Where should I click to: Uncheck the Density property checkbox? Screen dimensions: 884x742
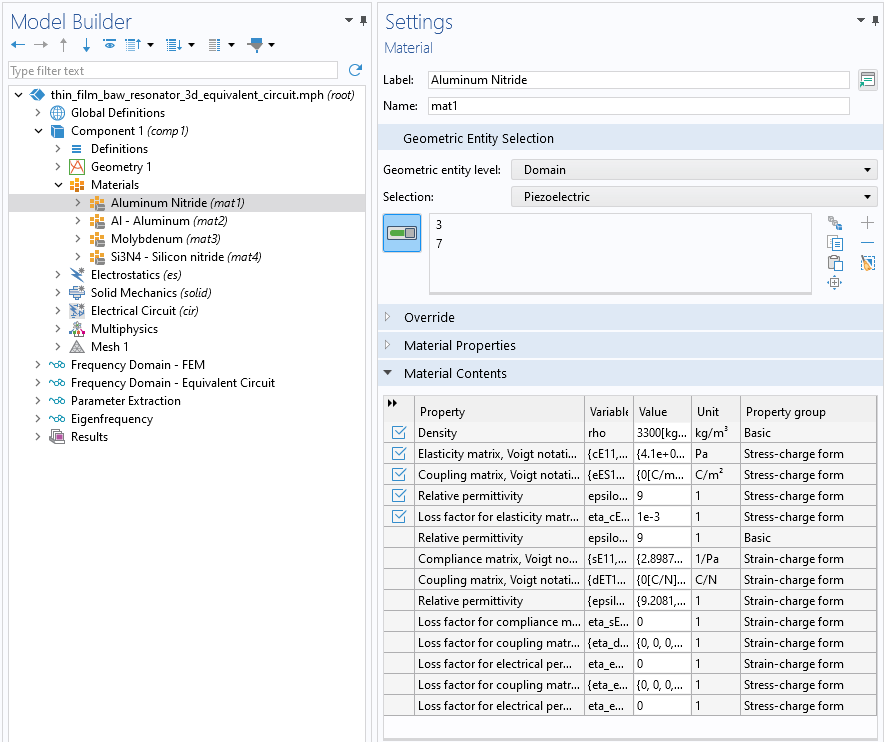[399, 432]
